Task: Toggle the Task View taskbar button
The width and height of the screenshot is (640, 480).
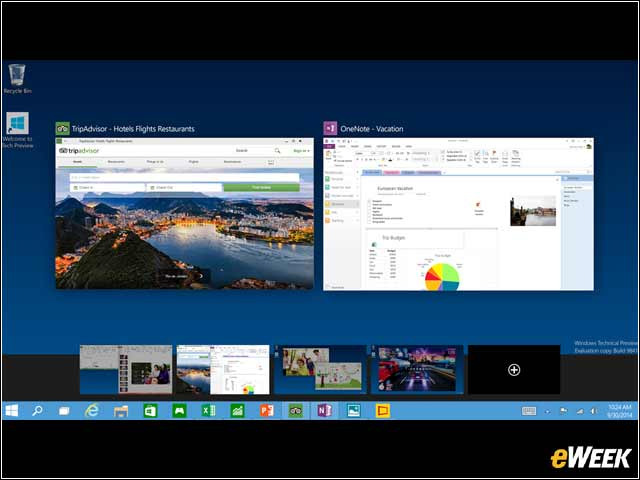Action: 64,411
